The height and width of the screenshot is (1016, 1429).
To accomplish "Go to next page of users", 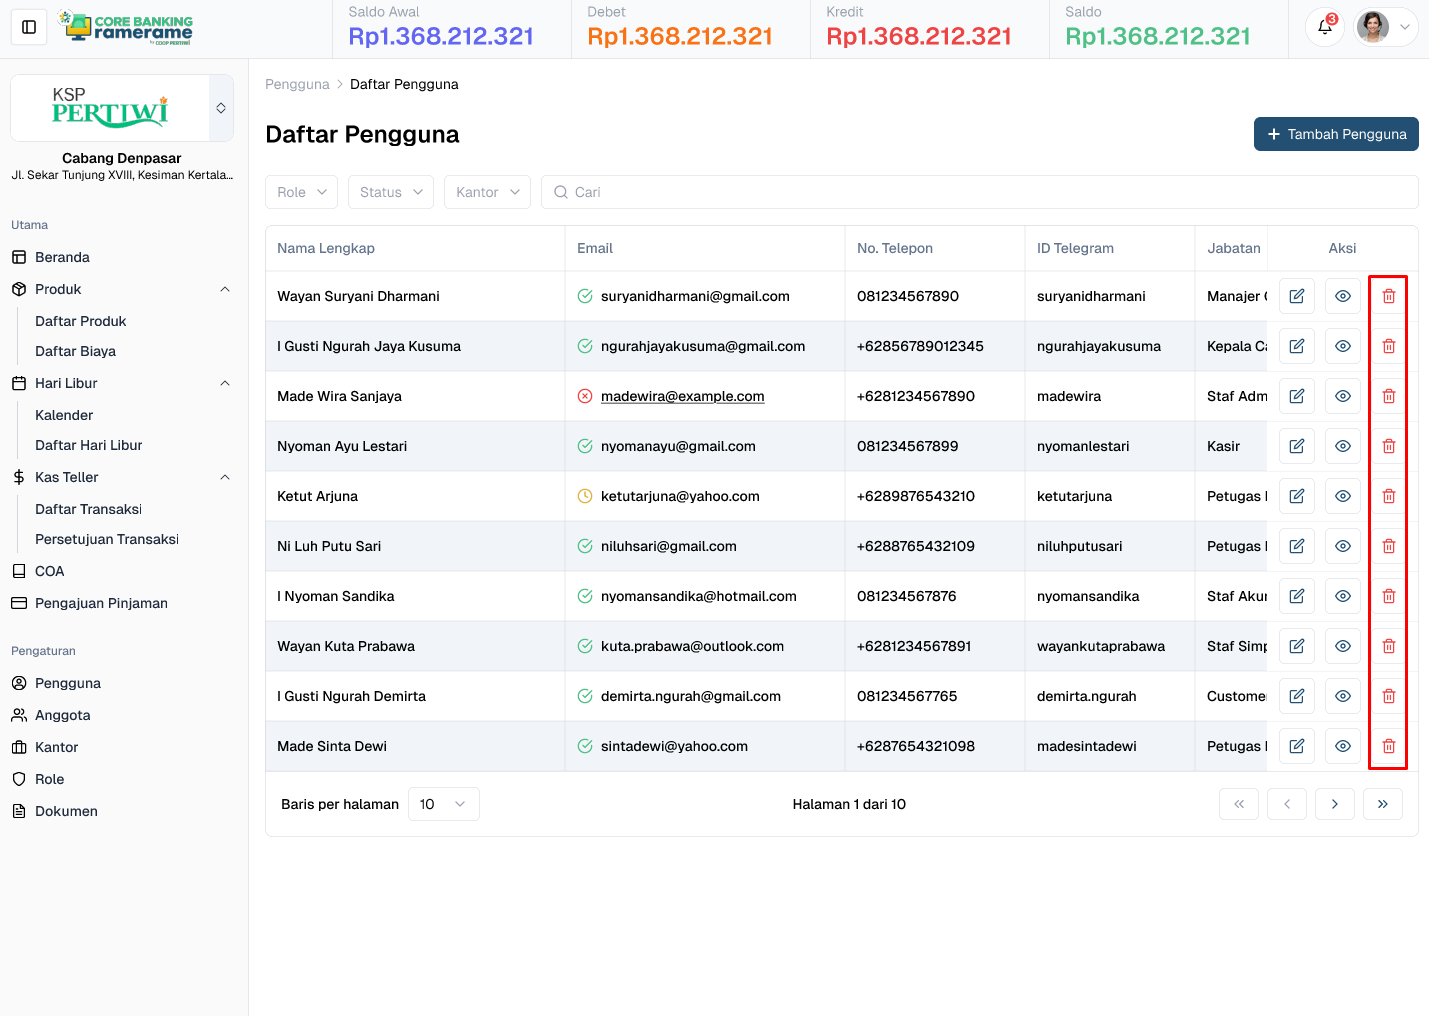I will (x=1334, y=804).
